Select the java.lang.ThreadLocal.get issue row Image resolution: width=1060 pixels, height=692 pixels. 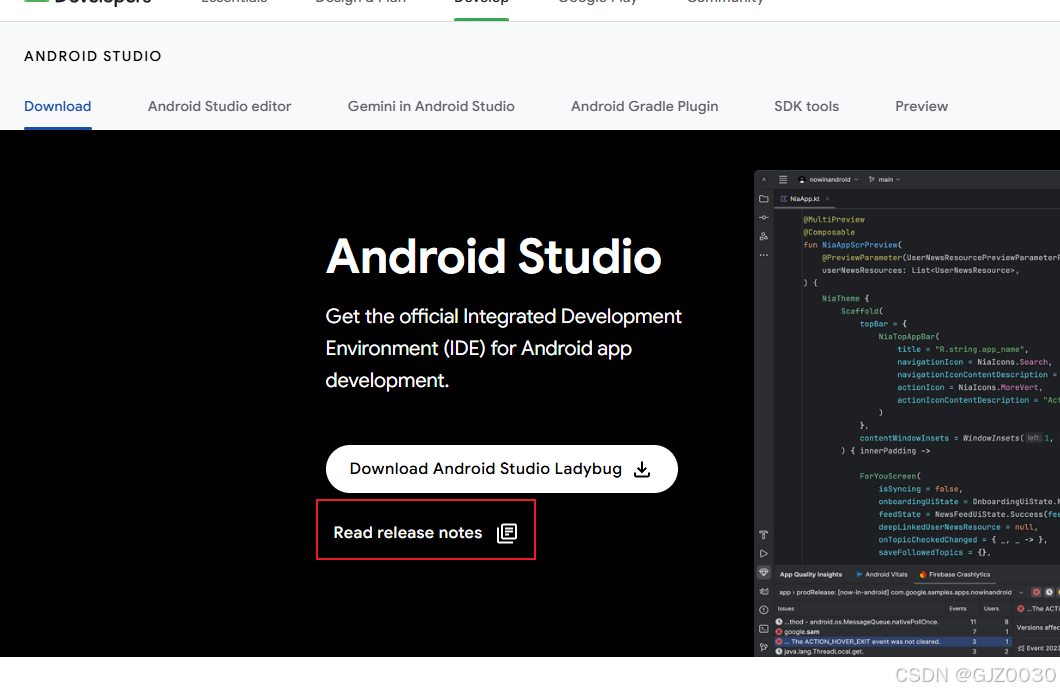[892, 651]
